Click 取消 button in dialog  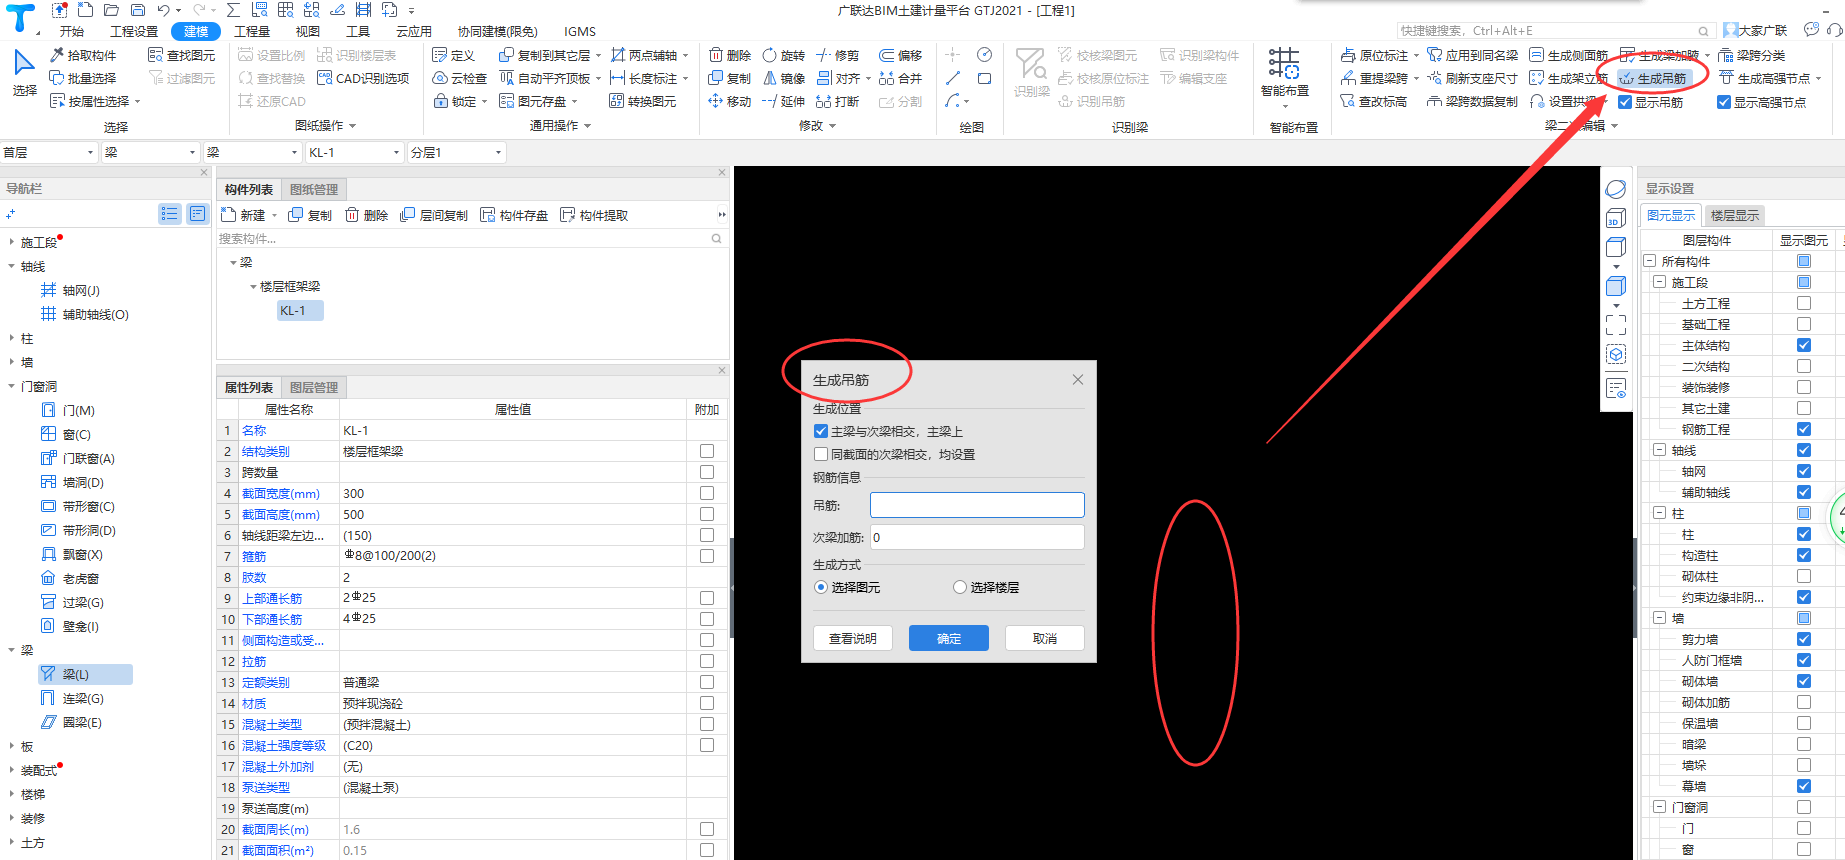tap(1045, 638)
